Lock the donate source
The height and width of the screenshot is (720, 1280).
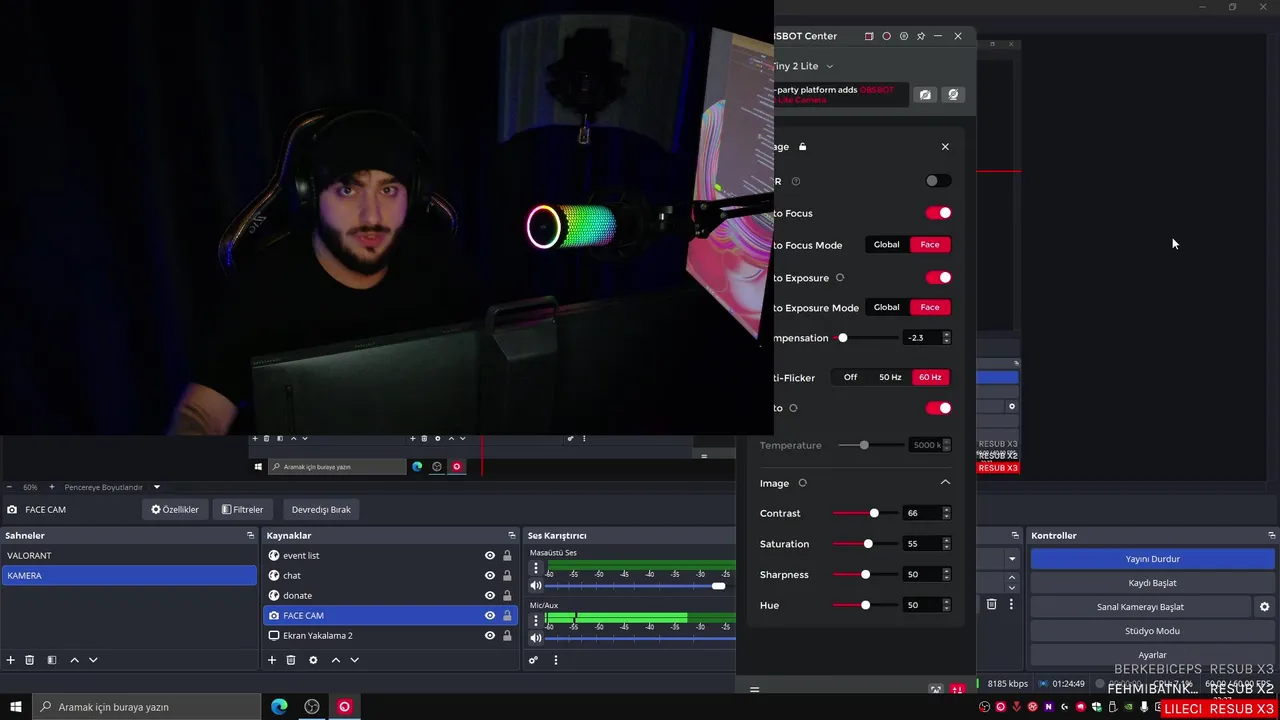tap(507, 596)
